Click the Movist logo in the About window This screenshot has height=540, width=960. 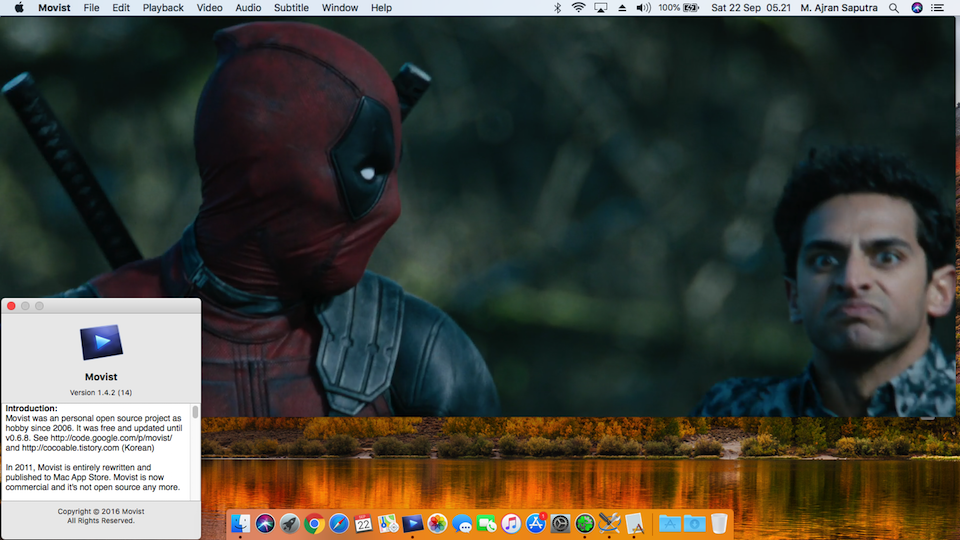point(101,343)
